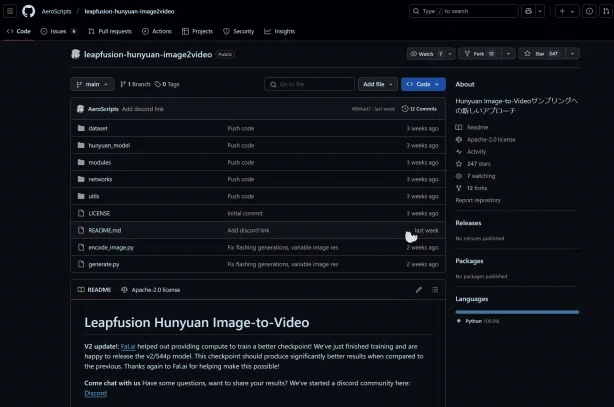Expand the Star lists dropdown arrow
The width and height of the screenshot is (614, 407).
point(572,54)
